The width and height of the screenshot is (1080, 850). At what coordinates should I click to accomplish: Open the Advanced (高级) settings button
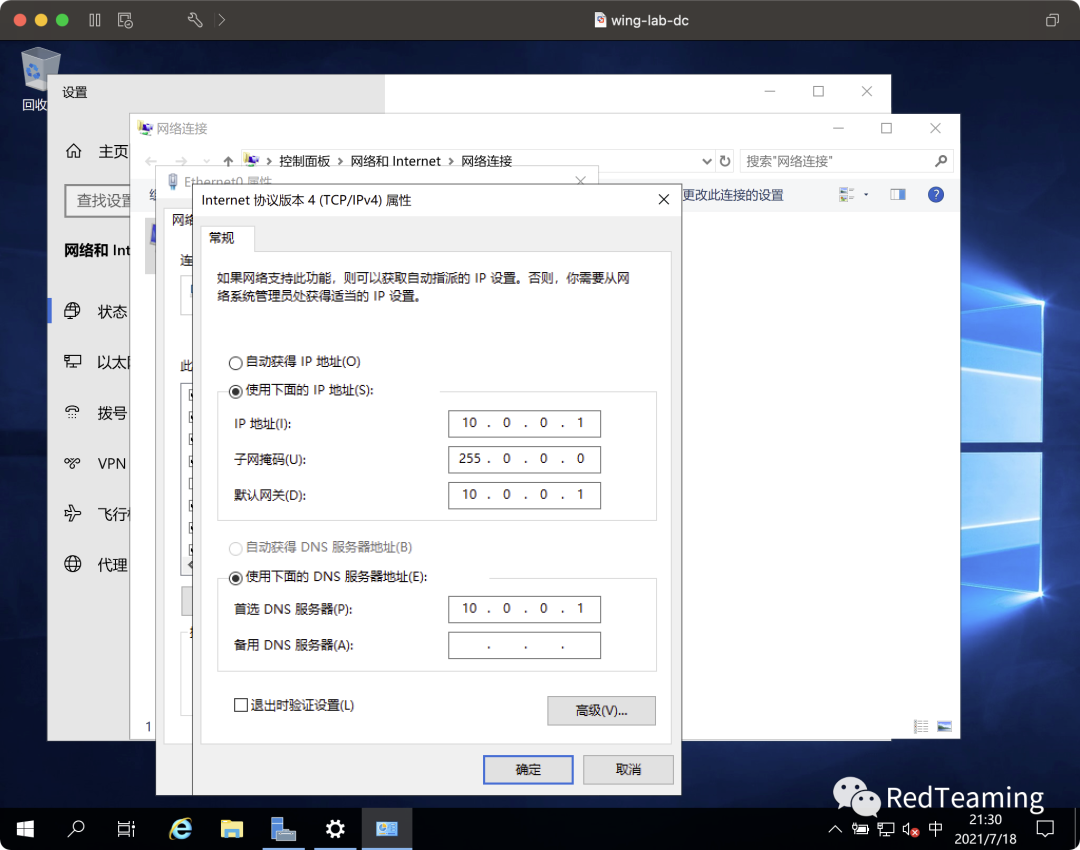tap(601, 710)
